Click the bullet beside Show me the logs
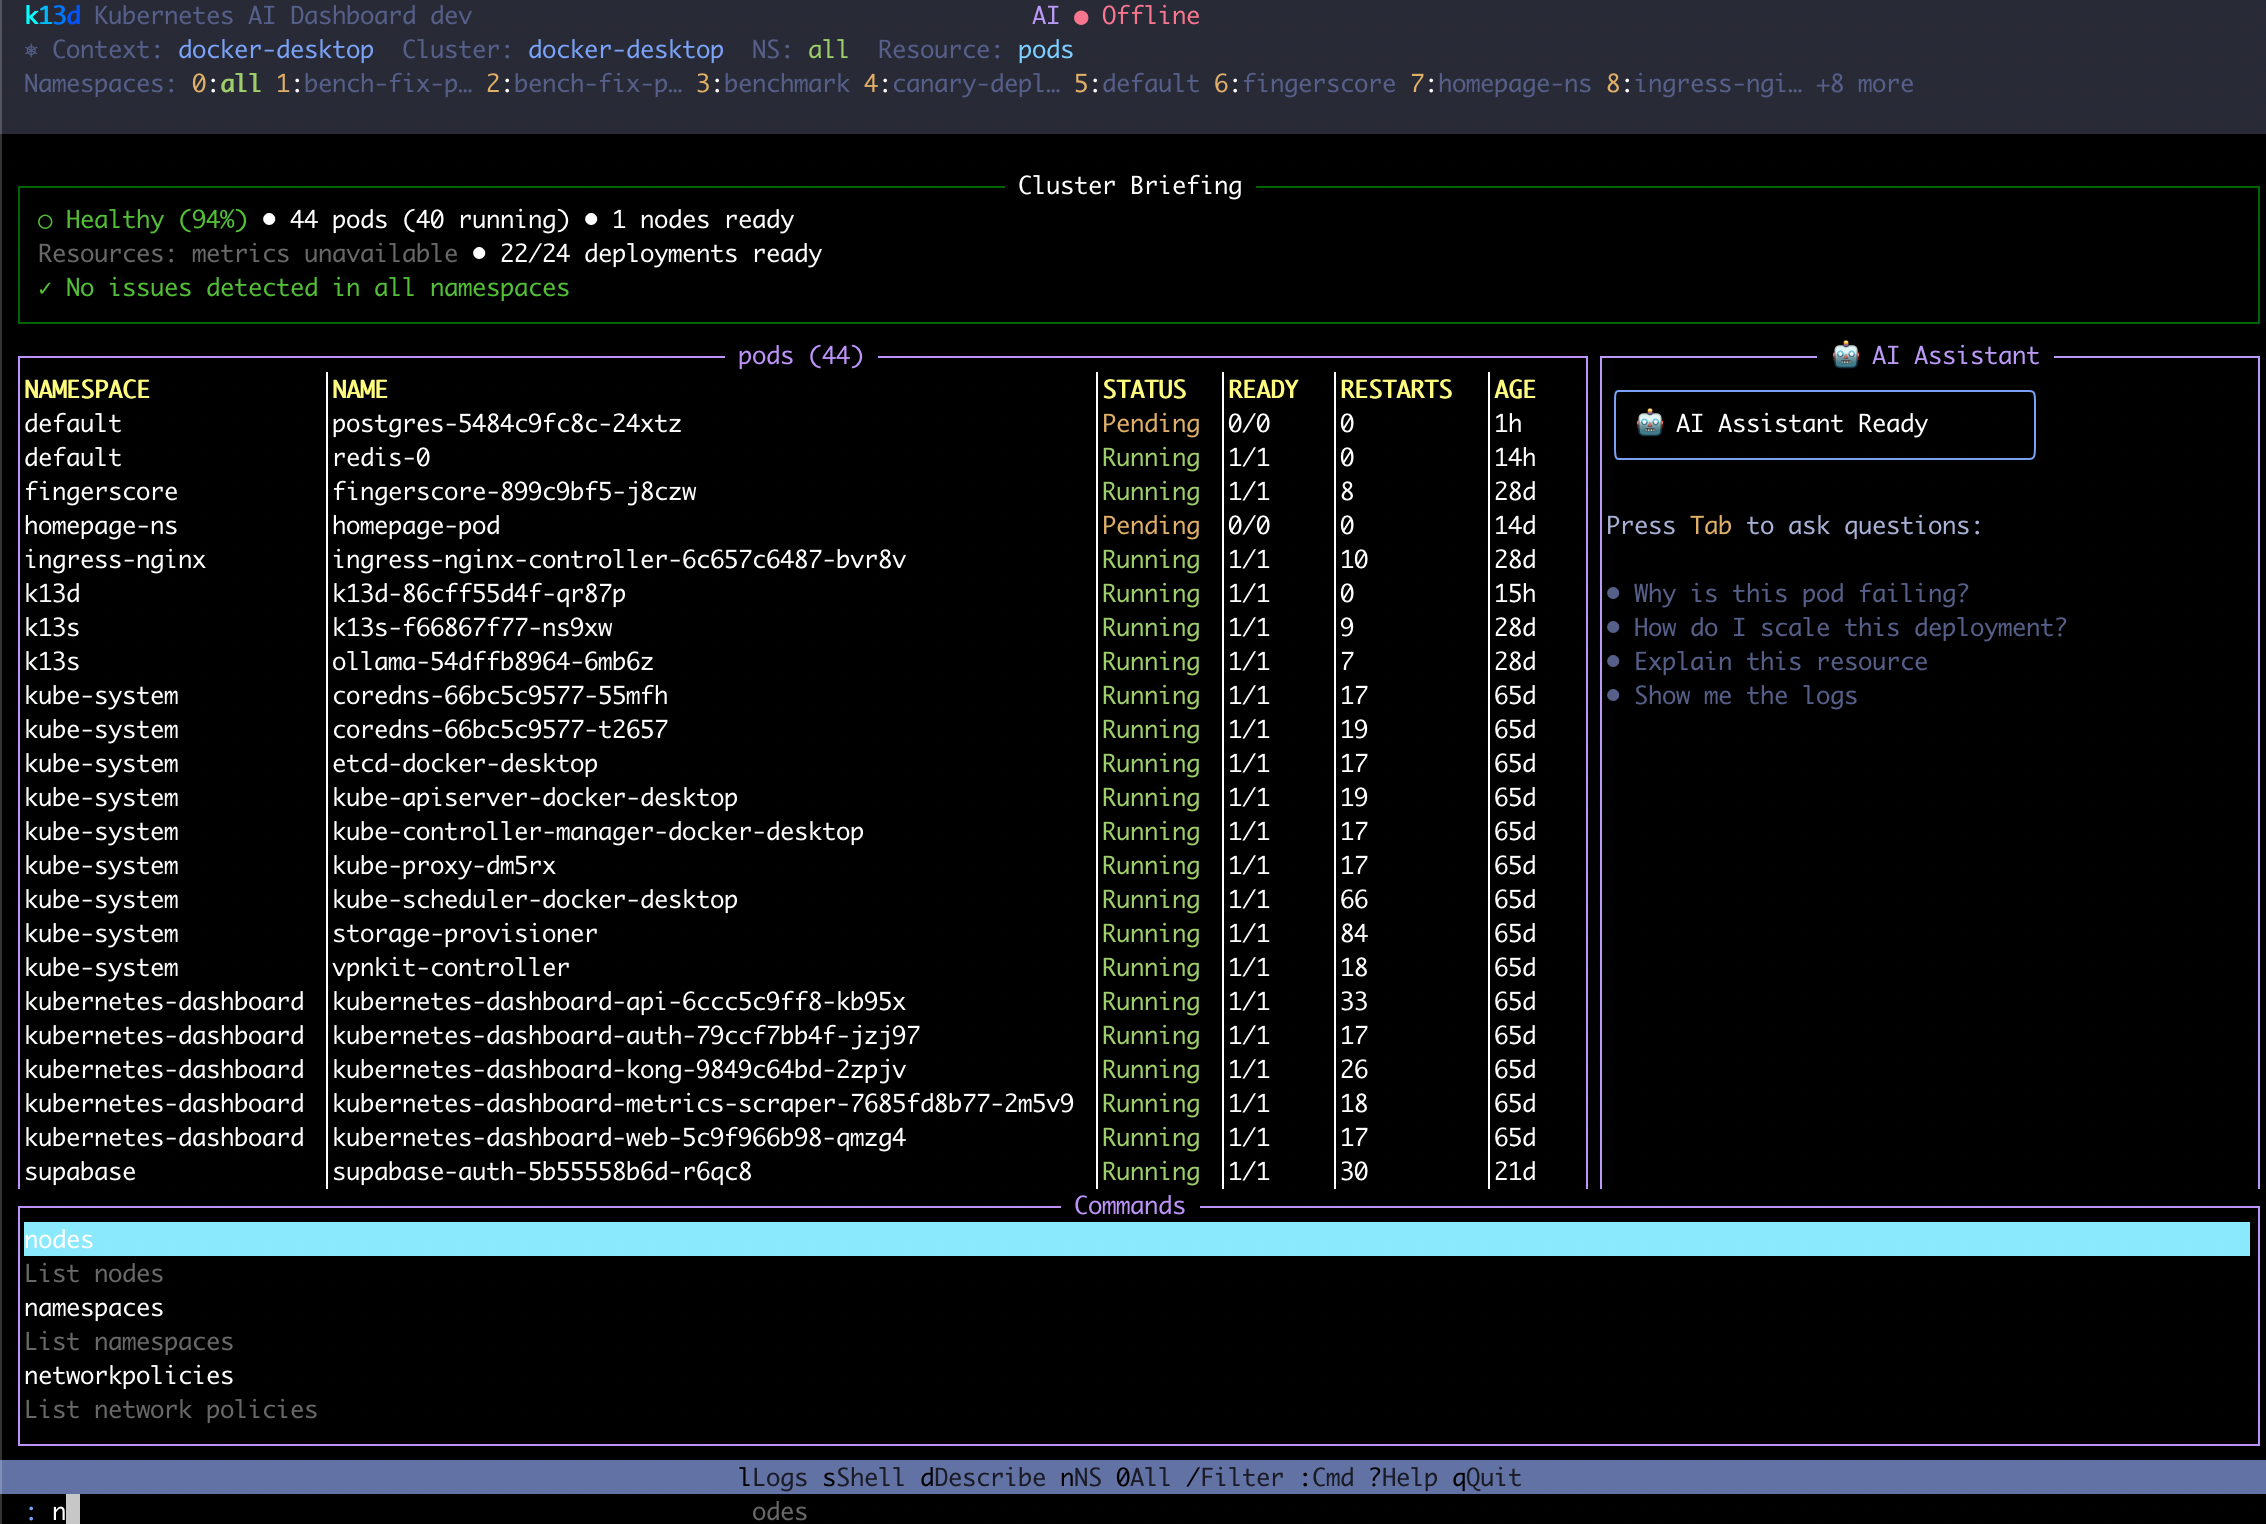This screenshot has width=2266, height=1524. pos(1613,696)
